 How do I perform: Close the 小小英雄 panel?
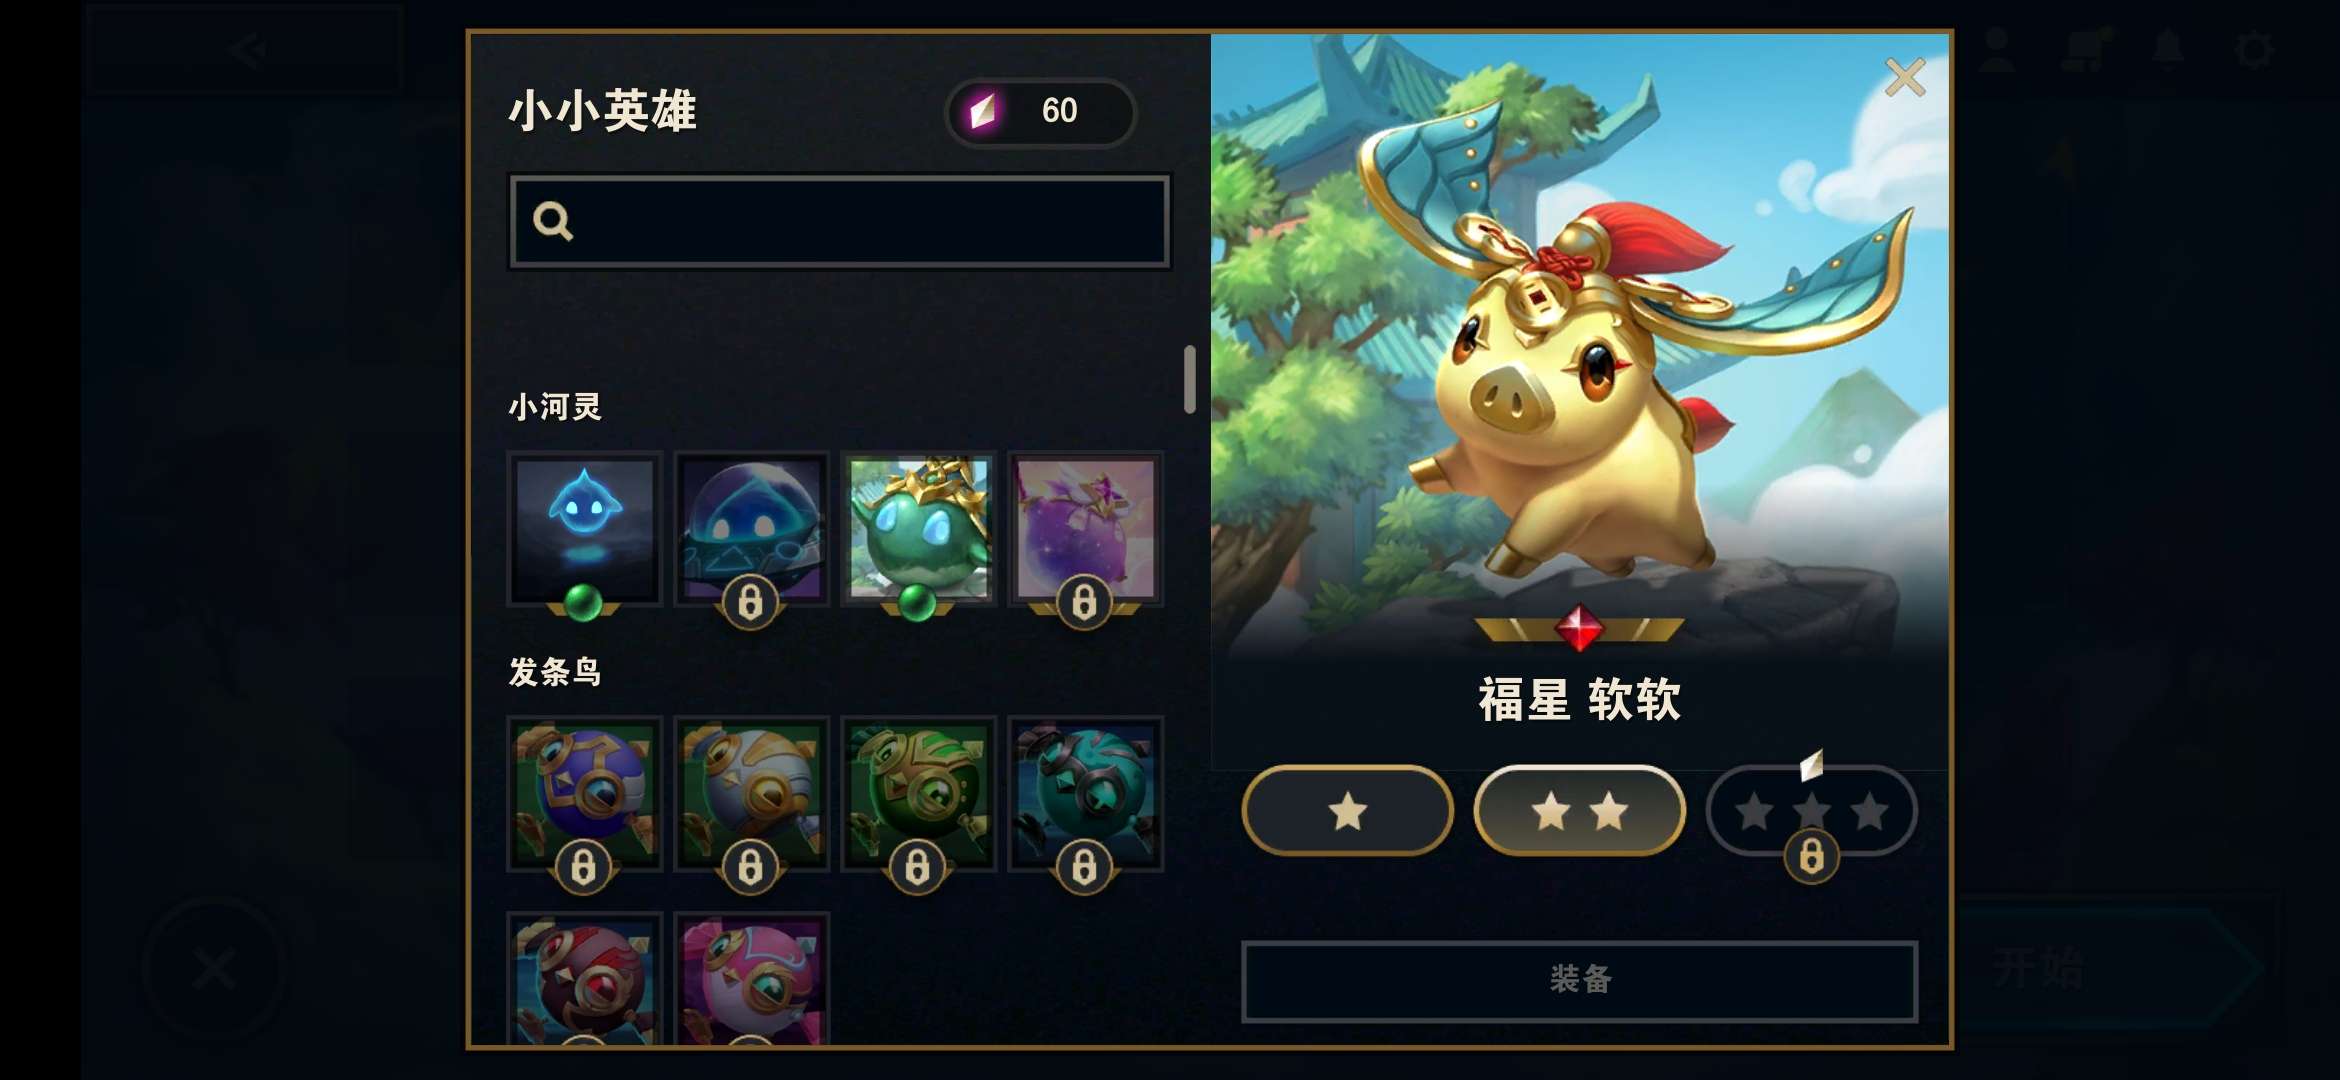[x=1905, y=77]
